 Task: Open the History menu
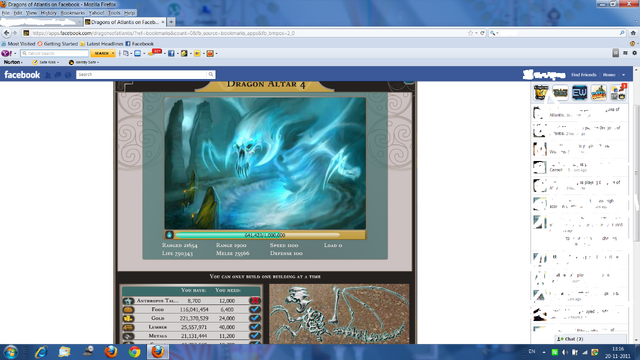coord(49,13)
